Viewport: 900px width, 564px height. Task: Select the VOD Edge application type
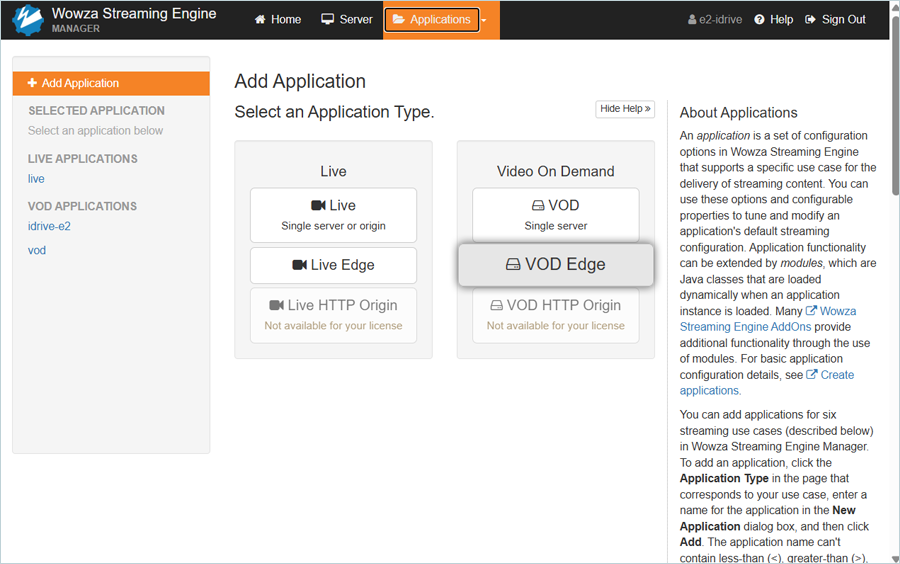(x=556, y=265)
